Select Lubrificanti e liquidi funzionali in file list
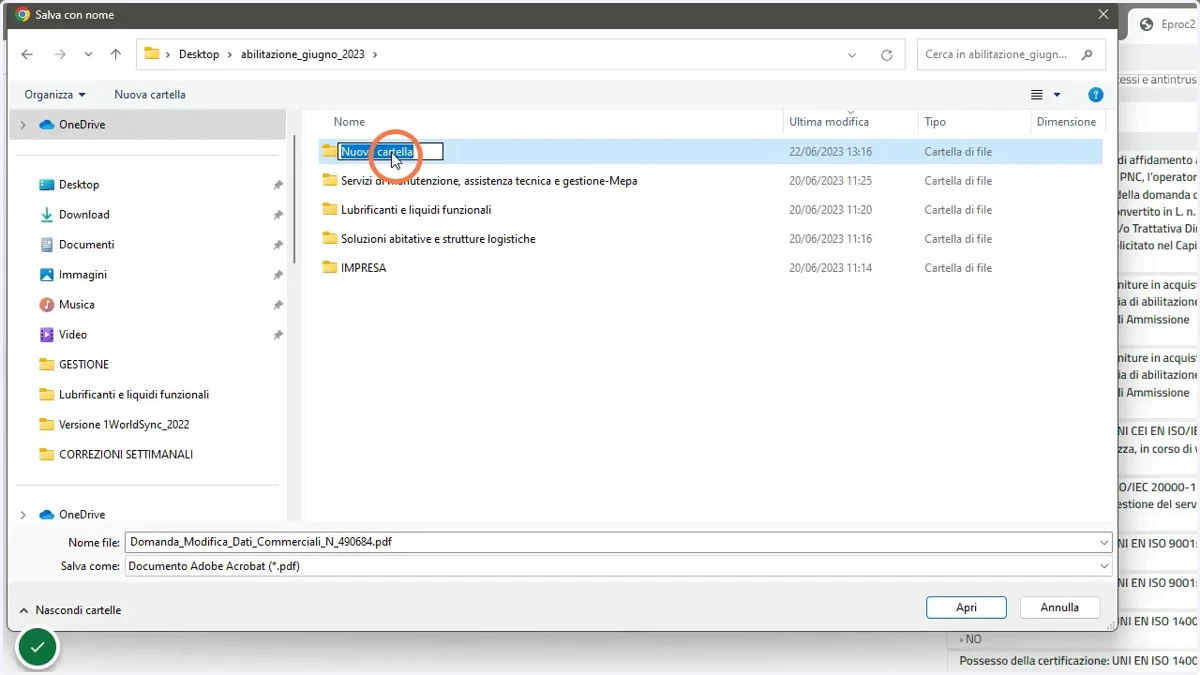The height and width of the screenshot is (675, 1200). (x=416, y=210)
